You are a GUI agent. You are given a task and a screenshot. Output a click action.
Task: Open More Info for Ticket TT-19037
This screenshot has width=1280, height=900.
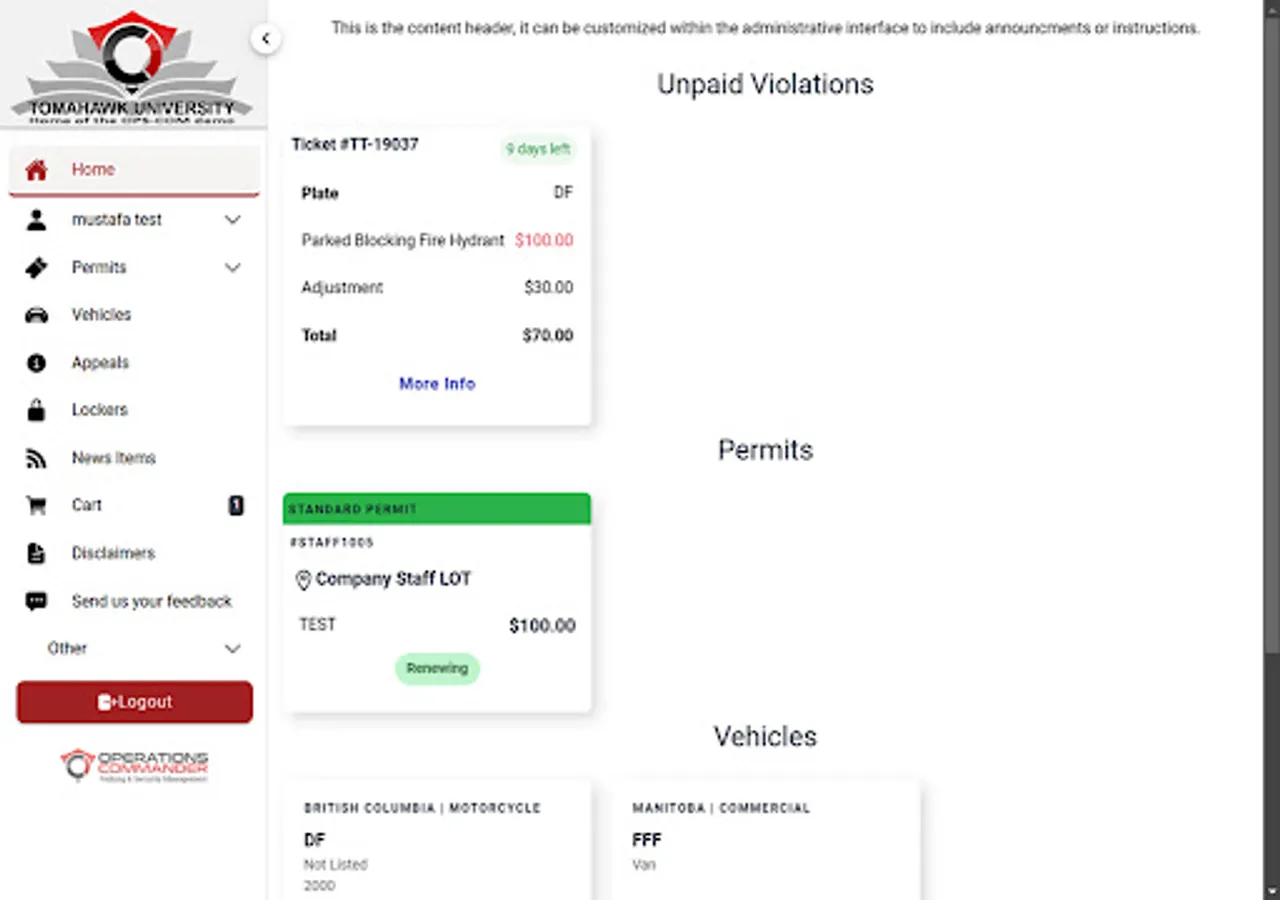437,383
